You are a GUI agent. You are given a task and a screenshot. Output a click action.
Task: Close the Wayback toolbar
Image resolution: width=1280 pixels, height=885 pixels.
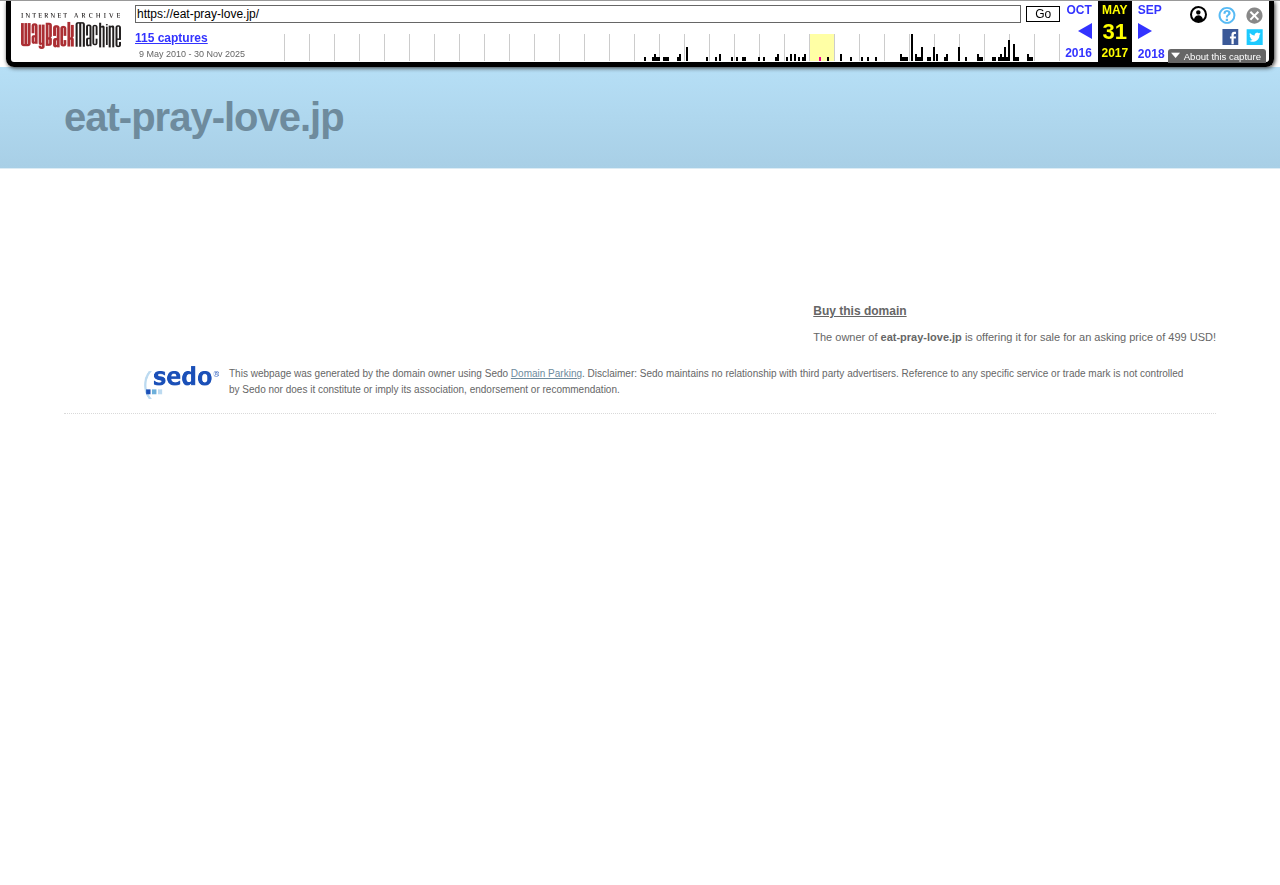(x=1254, y=15)
